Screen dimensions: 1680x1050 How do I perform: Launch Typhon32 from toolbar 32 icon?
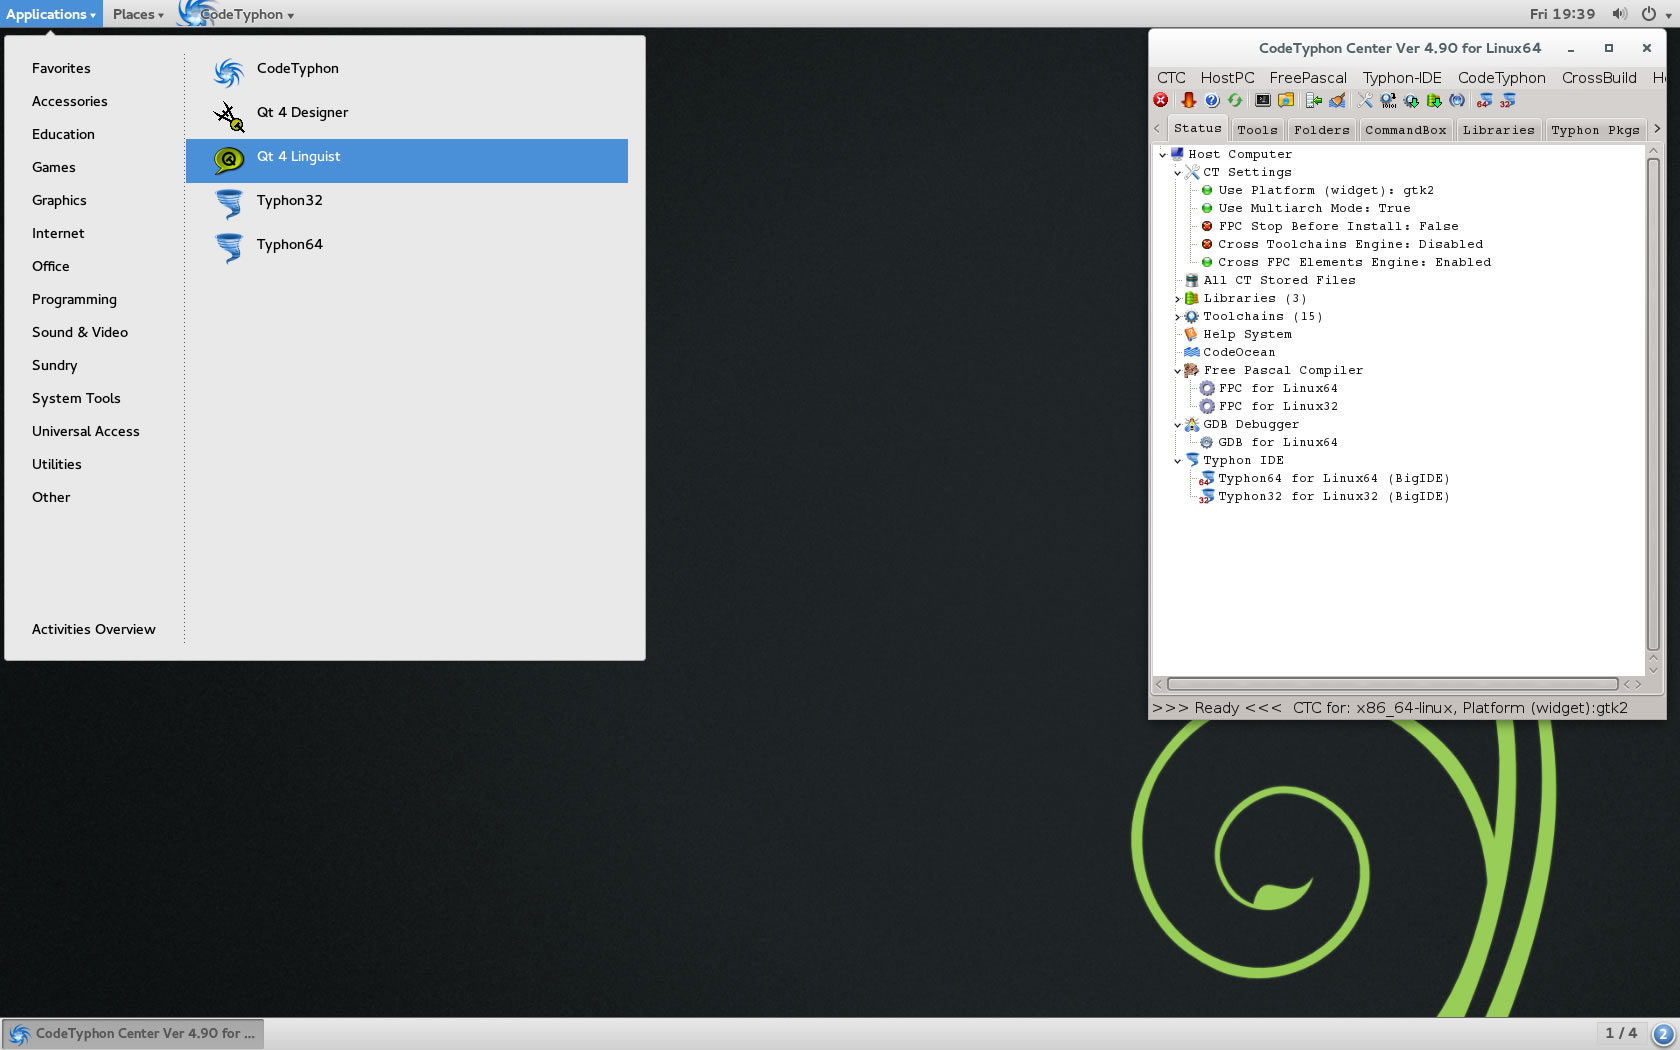click(1508, 100)
